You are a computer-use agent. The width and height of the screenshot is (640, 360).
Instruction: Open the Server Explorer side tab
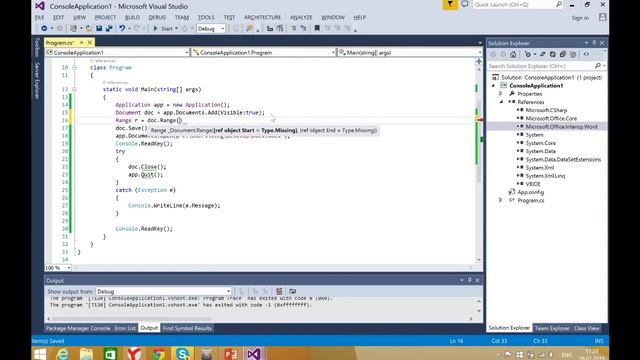(37, 80)
